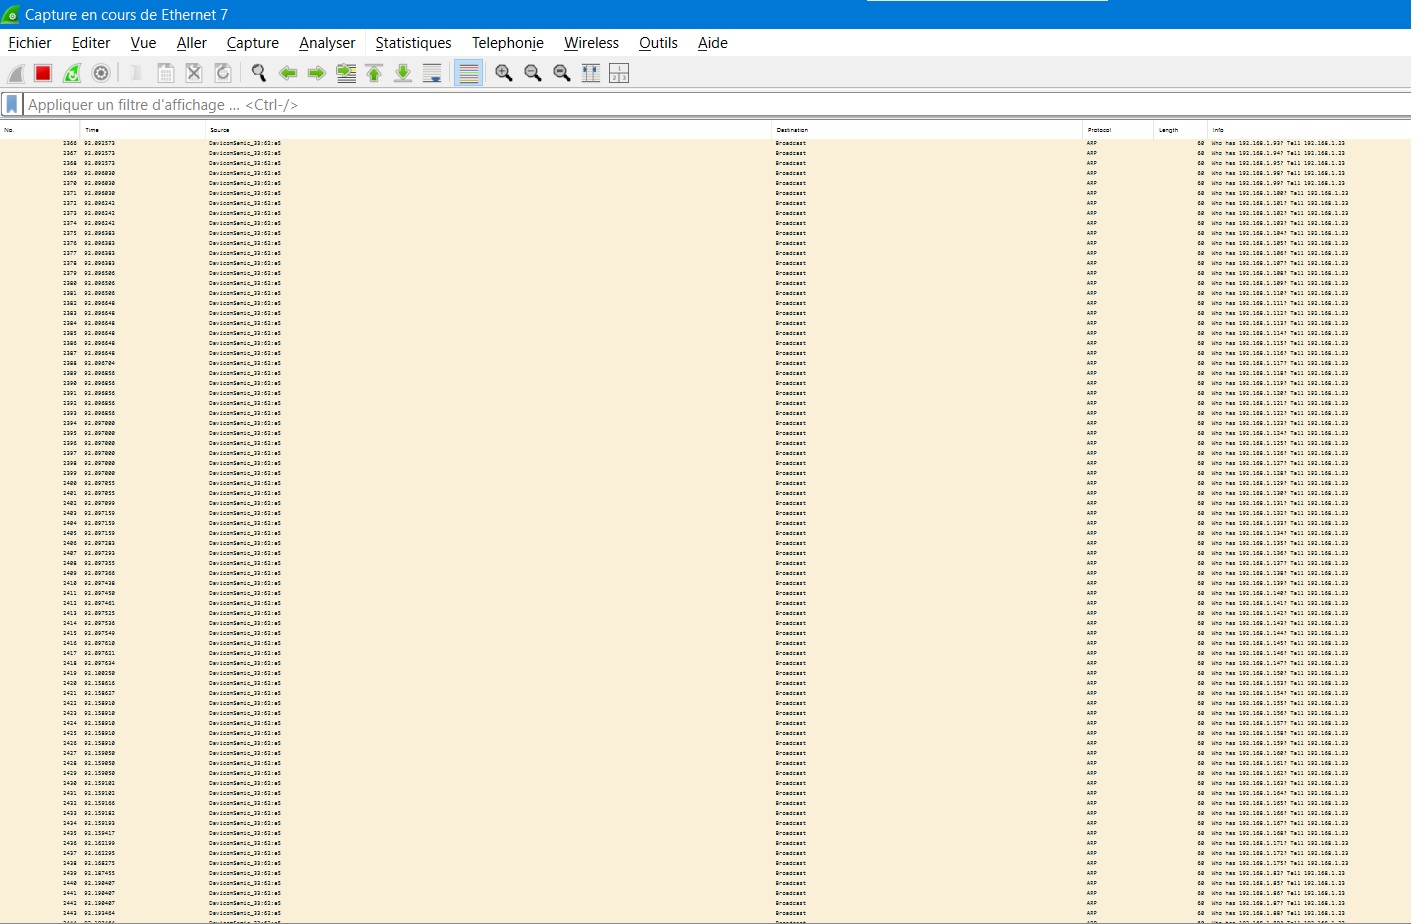Open the display filter bookmark menu
The height and width of the screenshot is (924, 1428).
pyautogui.click(x=12, y=104)
